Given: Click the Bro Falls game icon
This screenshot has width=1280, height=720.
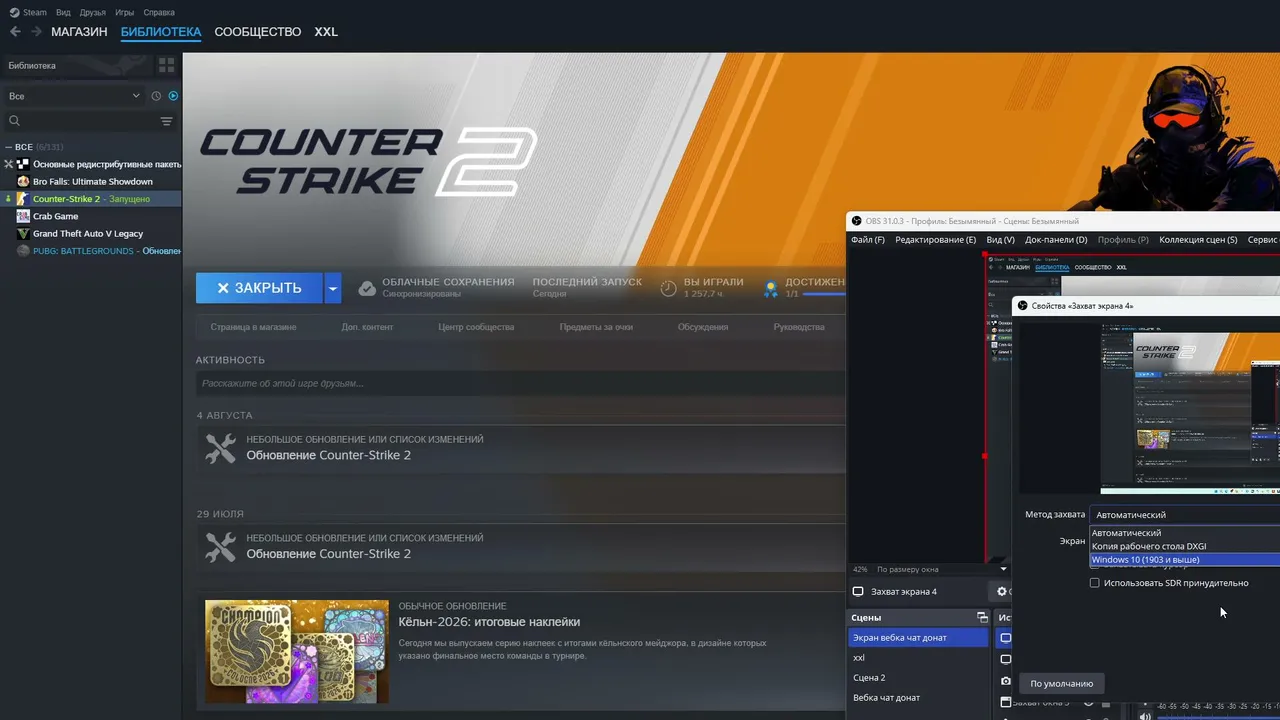Looking at the screenshot, I should [x=23, y=182].
